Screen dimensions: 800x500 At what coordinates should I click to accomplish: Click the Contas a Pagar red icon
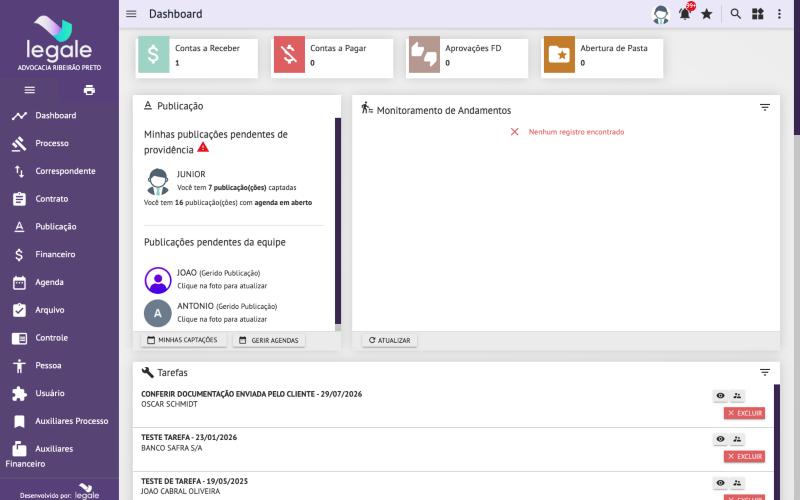coord(289,55)
